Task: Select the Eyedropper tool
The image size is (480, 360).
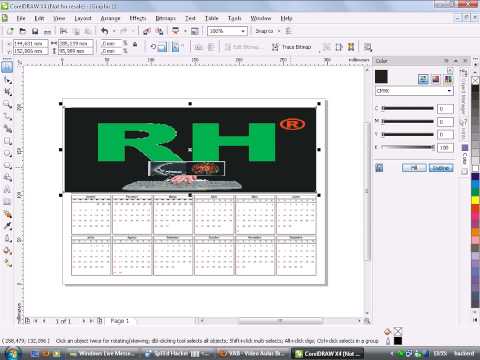Action: pyautogui.click(x=7, y=226)
